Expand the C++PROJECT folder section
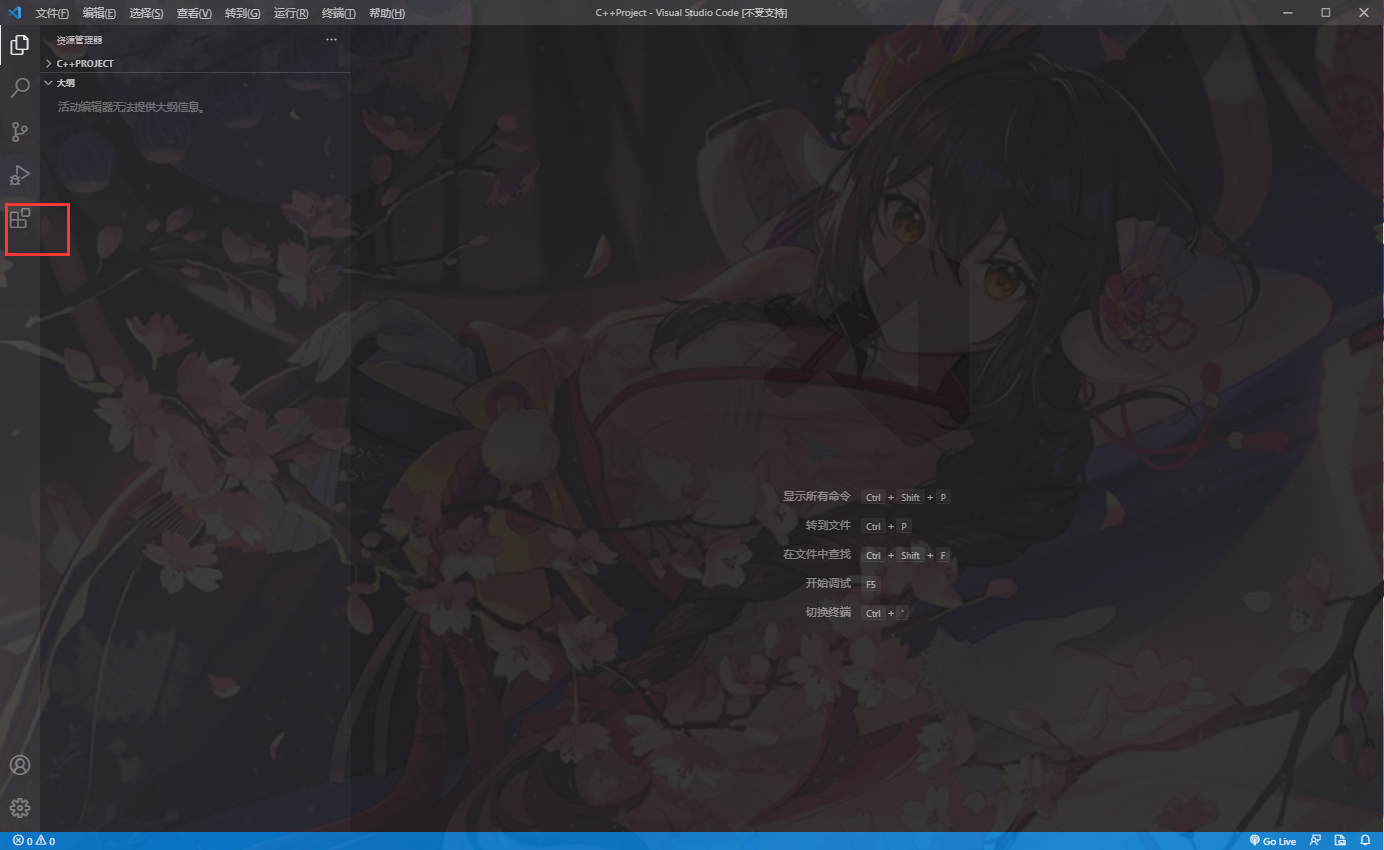This screenshot has width=1384, height=850. pyautogui.click(x=195, y=63)
